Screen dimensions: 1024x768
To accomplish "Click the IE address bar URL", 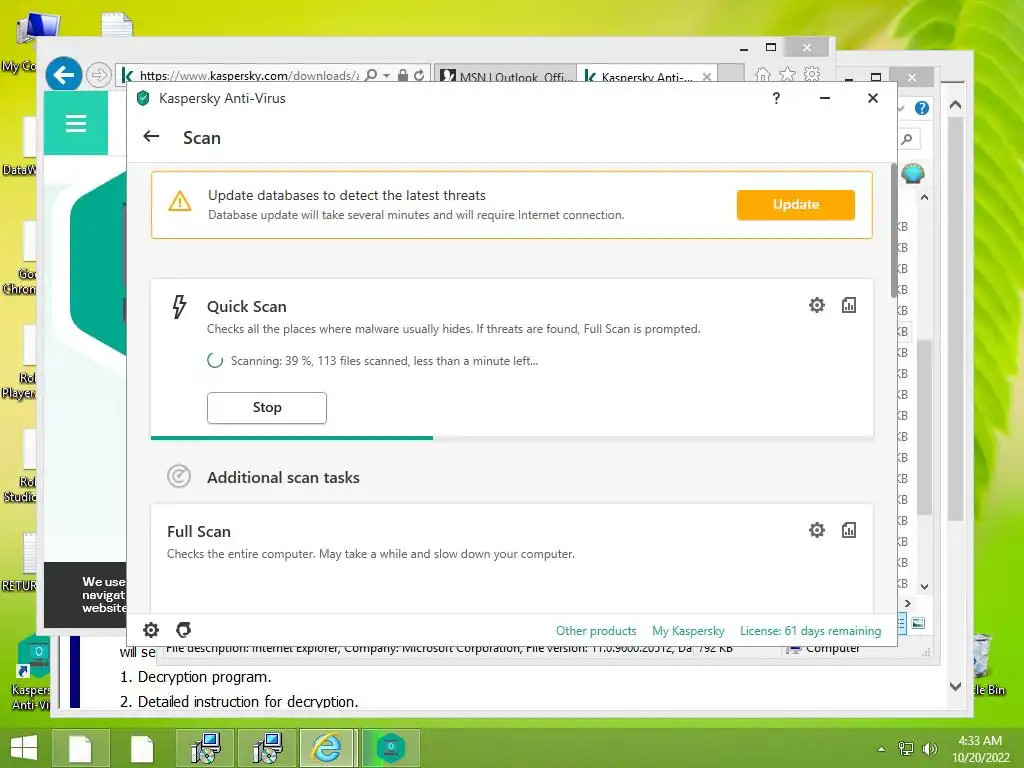I will (249, 76).
